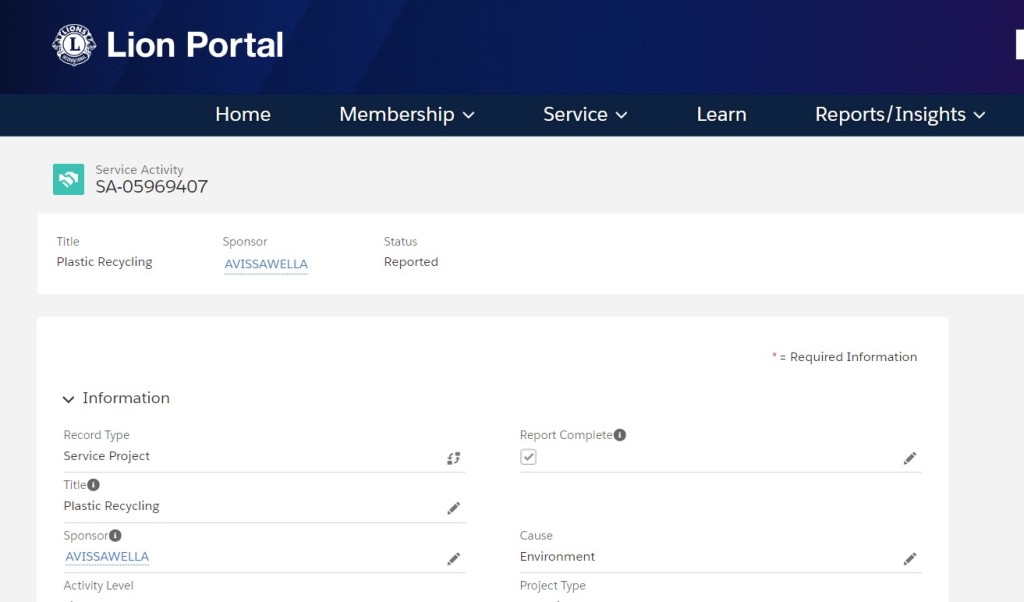Go to the Home tab
The width and height of the screenshot is (1024, 602).
click(243, 114)
